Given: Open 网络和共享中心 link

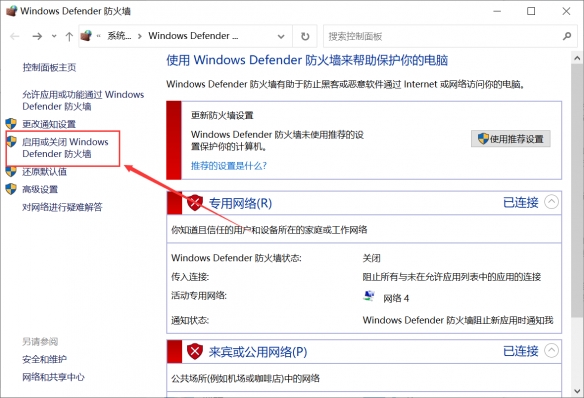Looking at the screenshot, I should (53, 377).
